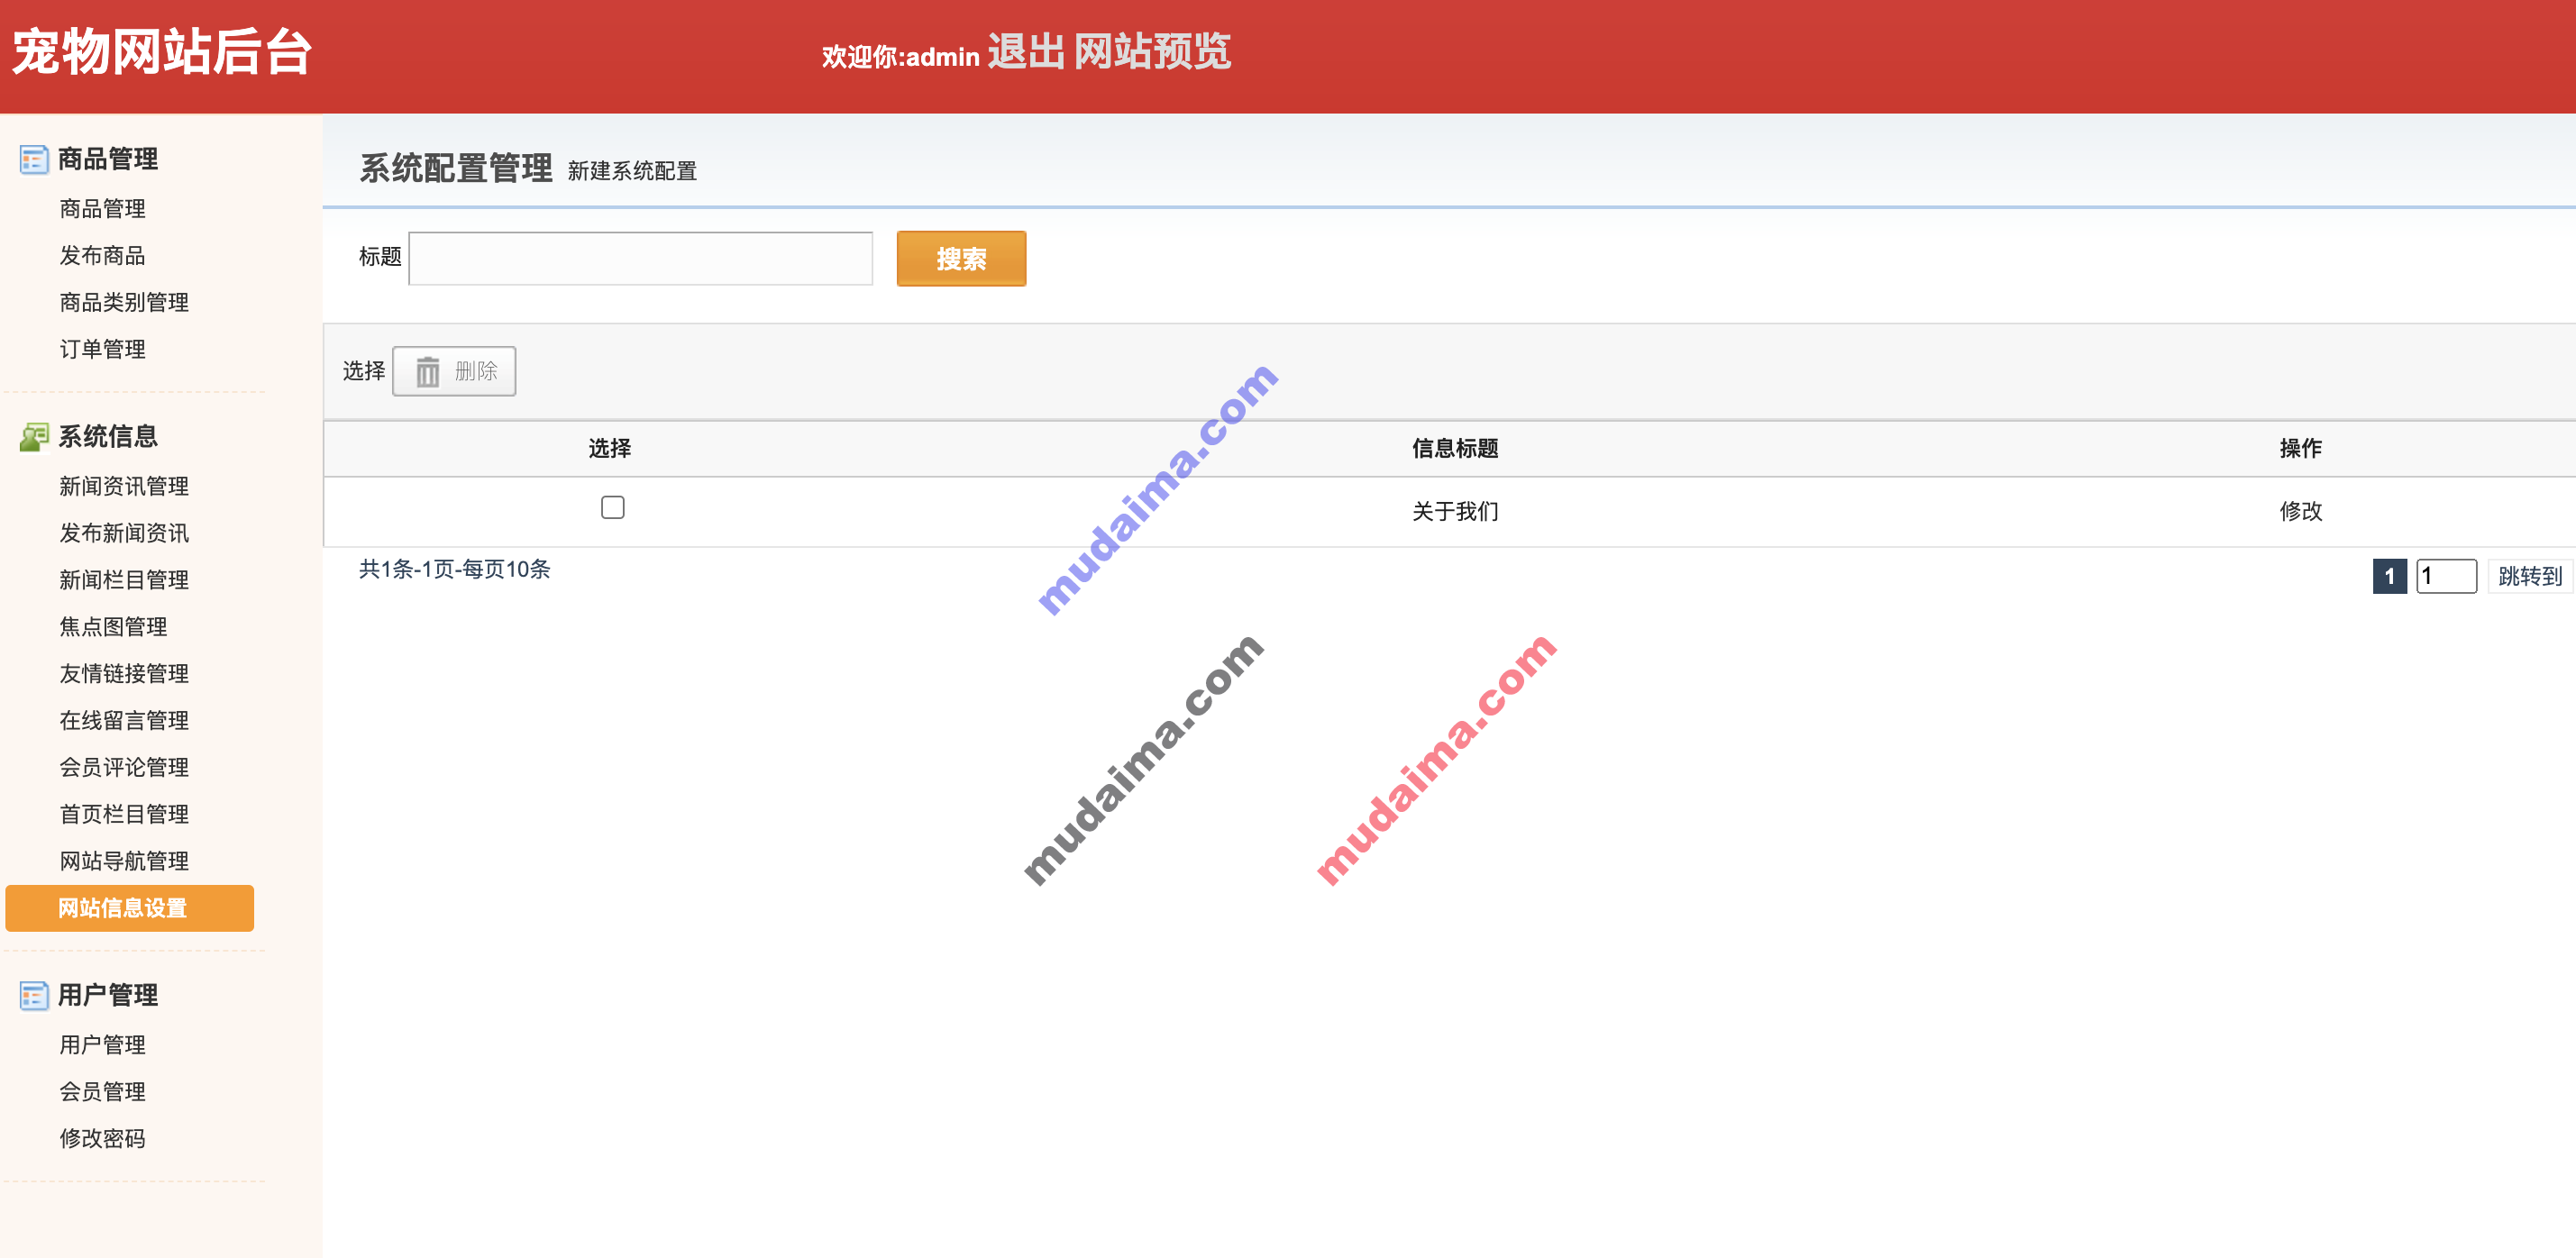2576x1258 pixels.
Task: Click the 共1条-1页-每页10条 summary text
Action: [455, 569]
